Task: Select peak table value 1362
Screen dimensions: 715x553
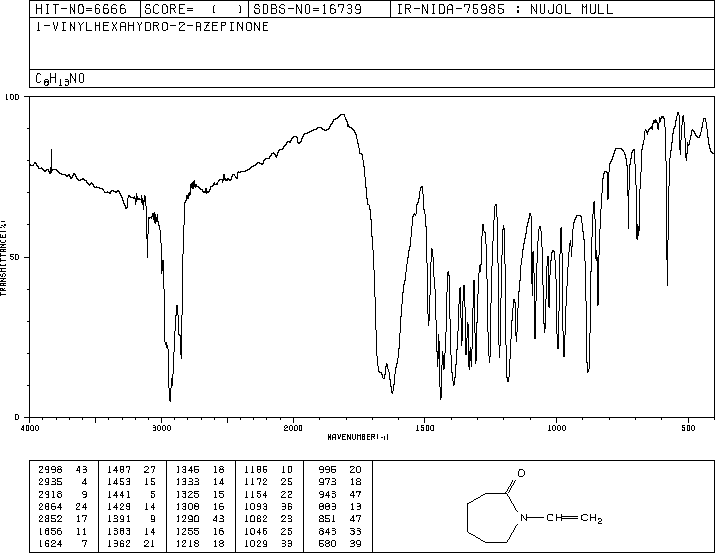Action: coord(119,543)
